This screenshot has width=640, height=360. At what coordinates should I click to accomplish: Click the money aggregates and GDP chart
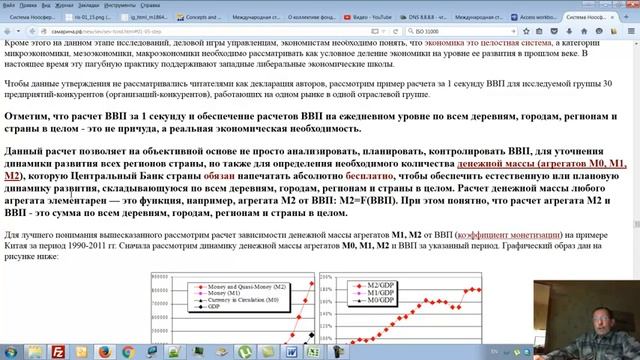click(x=233, y=308)
